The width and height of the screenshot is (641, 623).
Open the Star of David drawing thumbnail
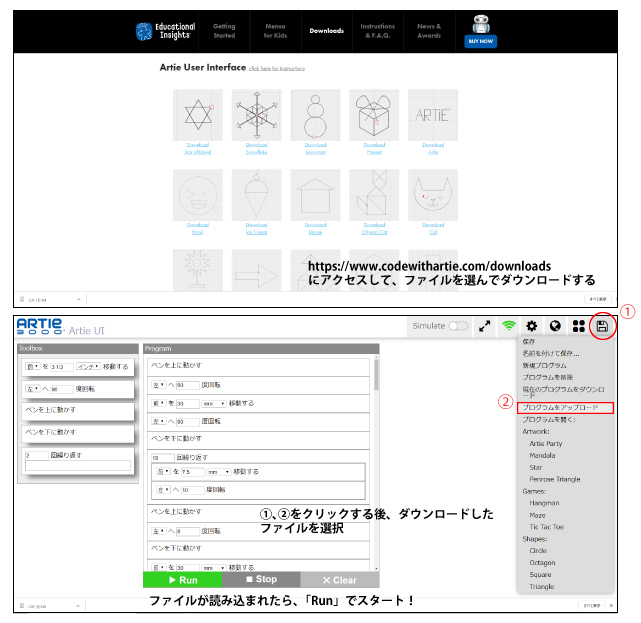198,115
